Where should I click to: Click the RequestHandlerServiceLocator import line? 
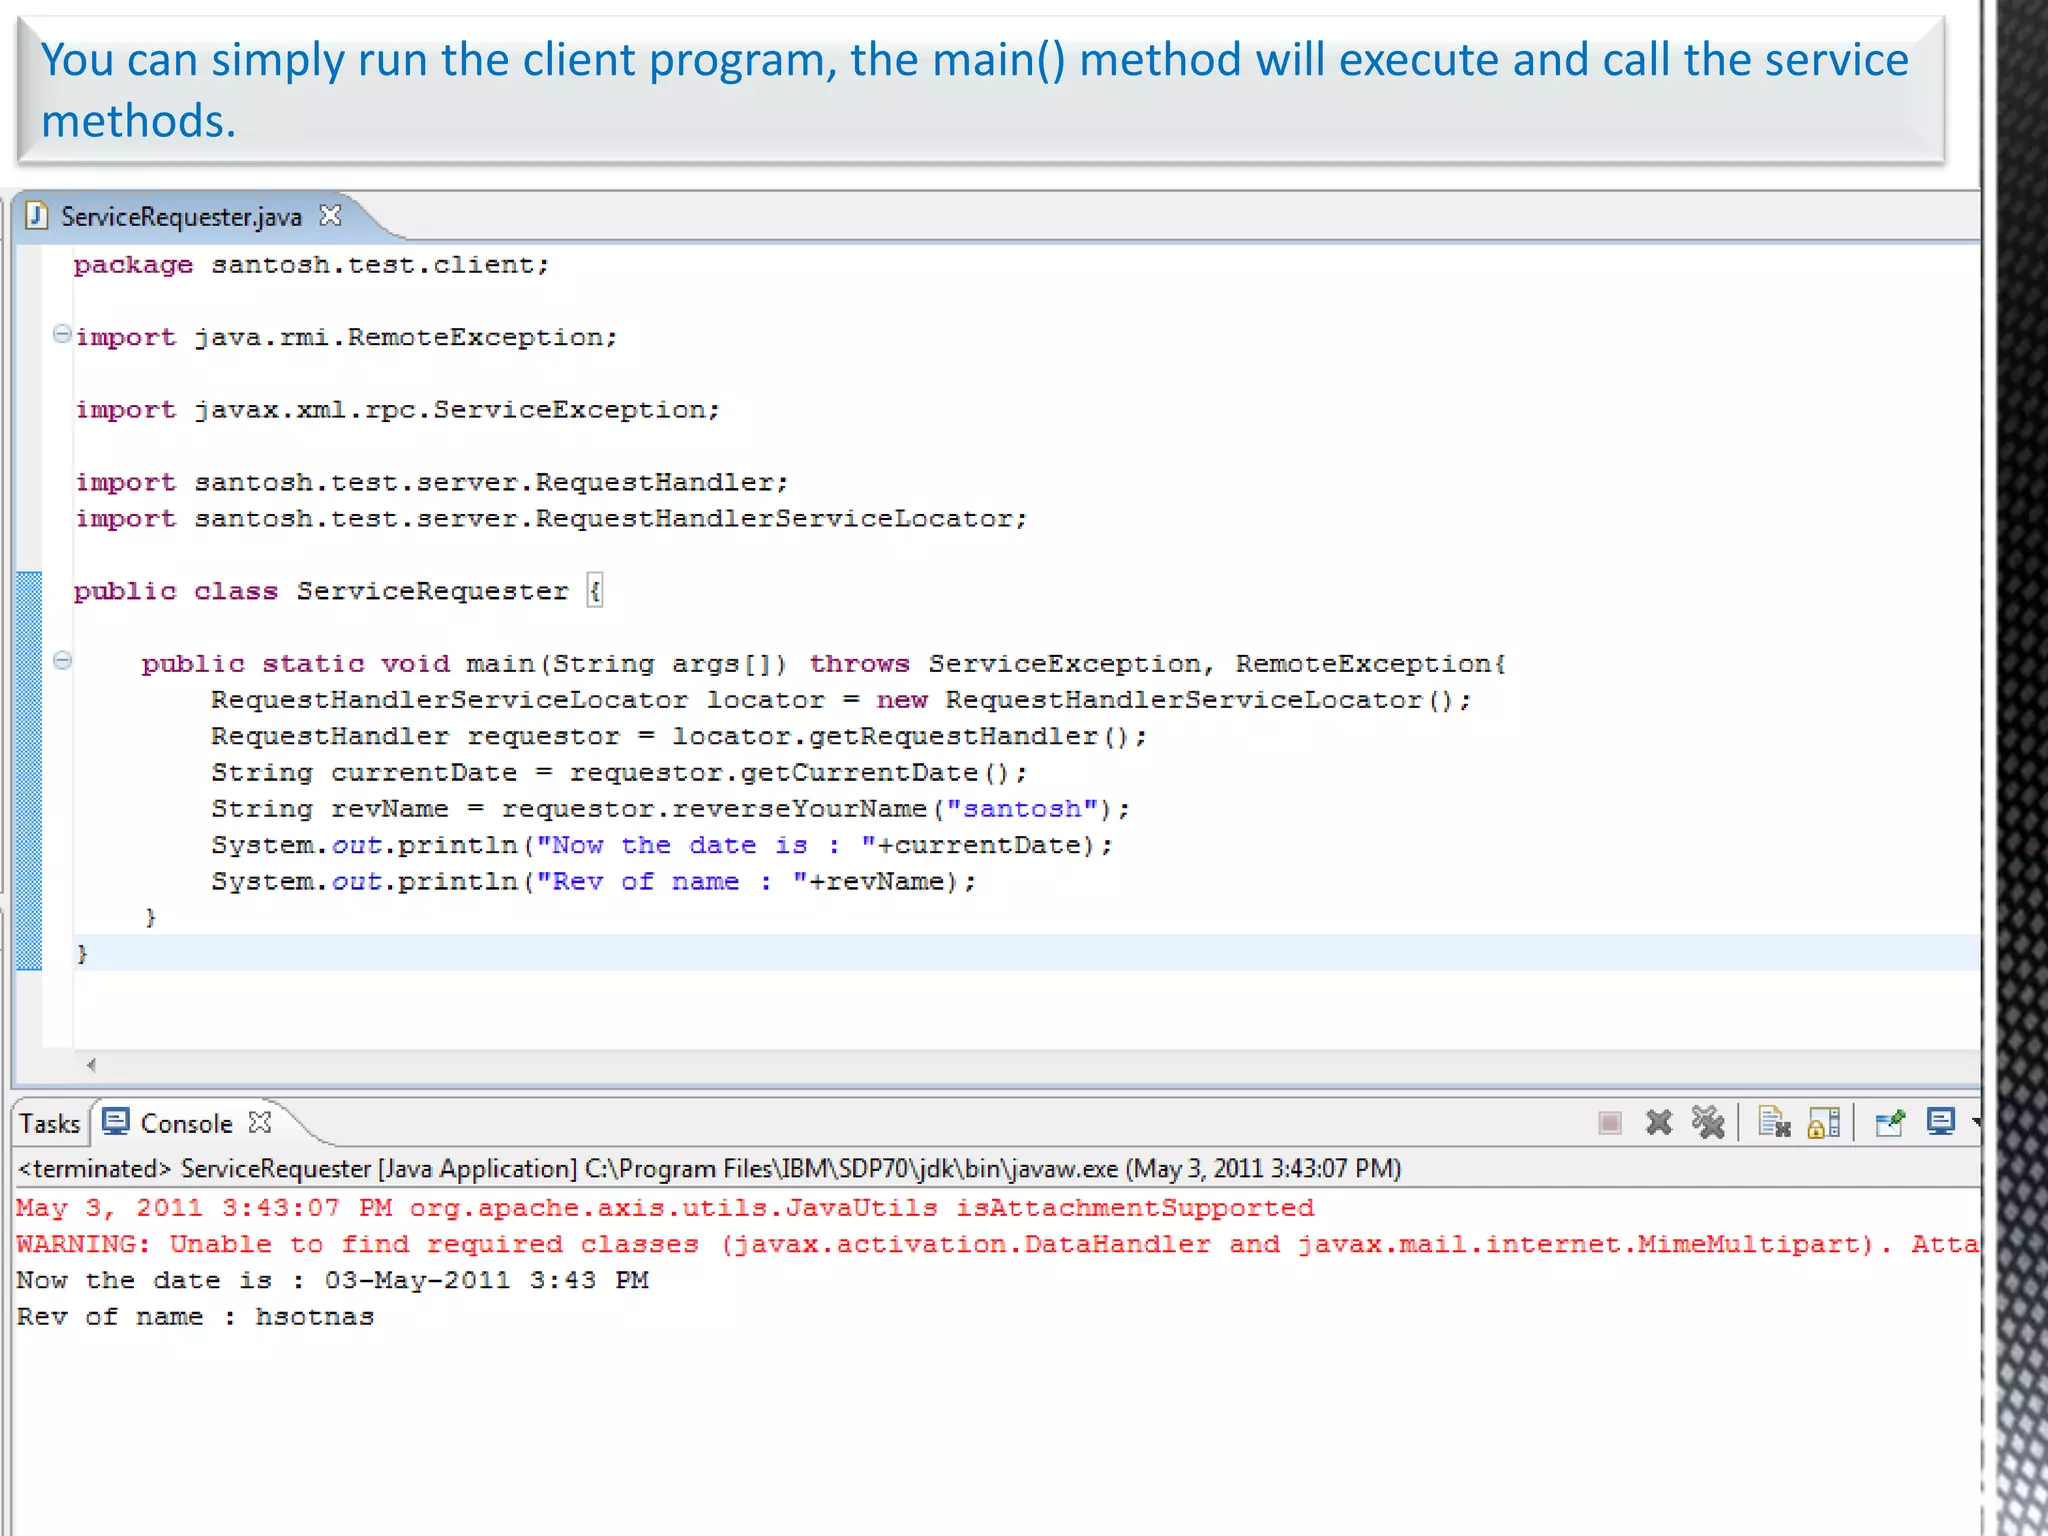click(x=551, y=519)
